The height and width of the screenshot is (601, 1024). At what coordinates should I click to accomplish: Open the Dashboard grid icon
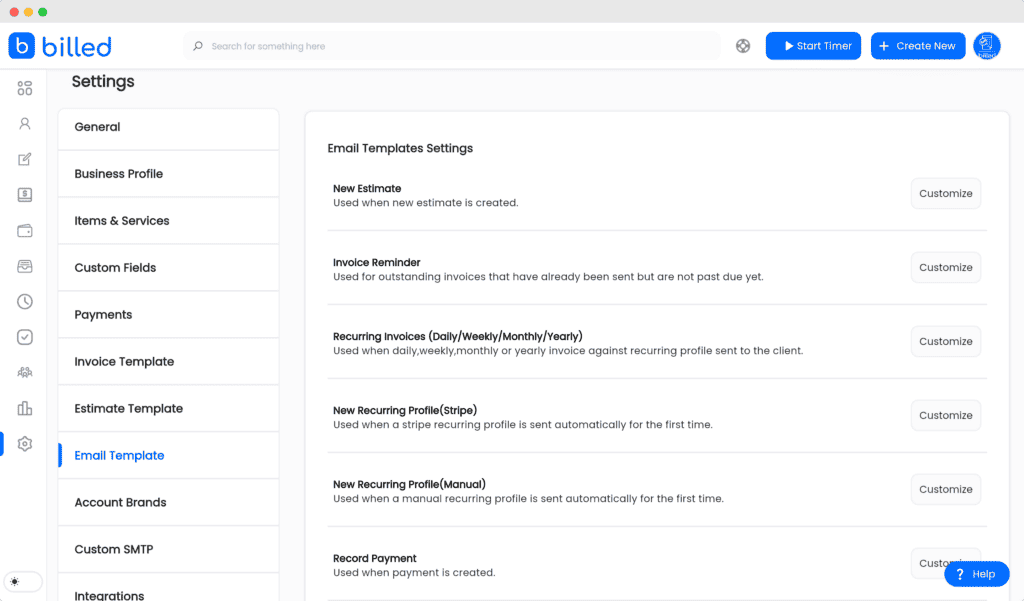pyautogui.click(x=24, y=87)
